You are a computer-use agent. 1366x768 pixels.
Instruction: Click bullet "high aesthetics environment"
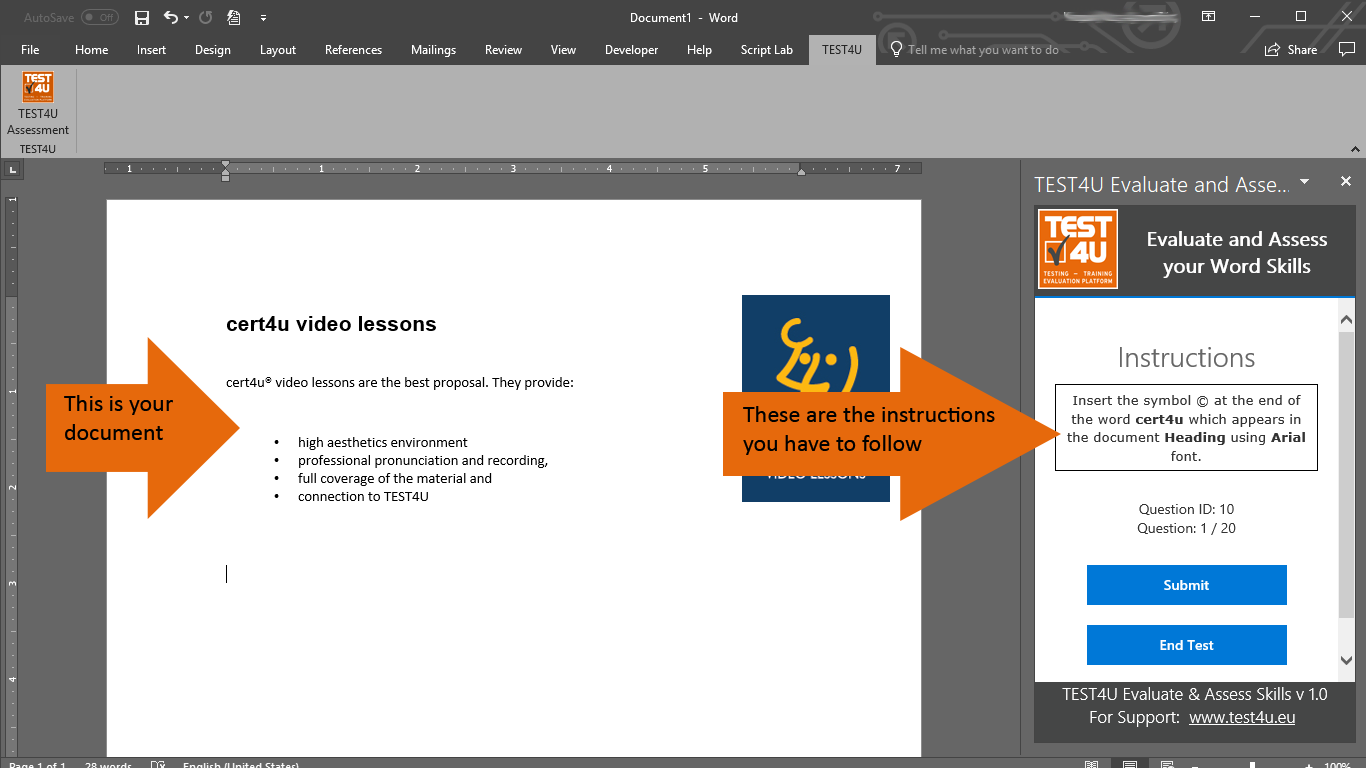383,442
